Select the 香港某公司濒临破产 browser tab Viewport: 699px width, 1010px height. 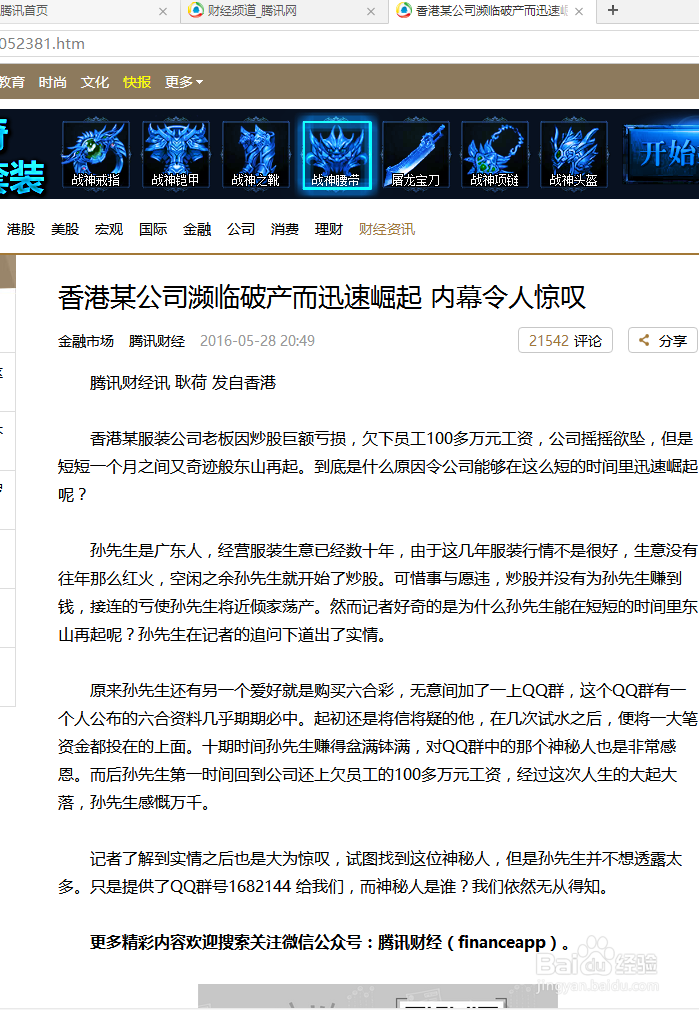491,11
